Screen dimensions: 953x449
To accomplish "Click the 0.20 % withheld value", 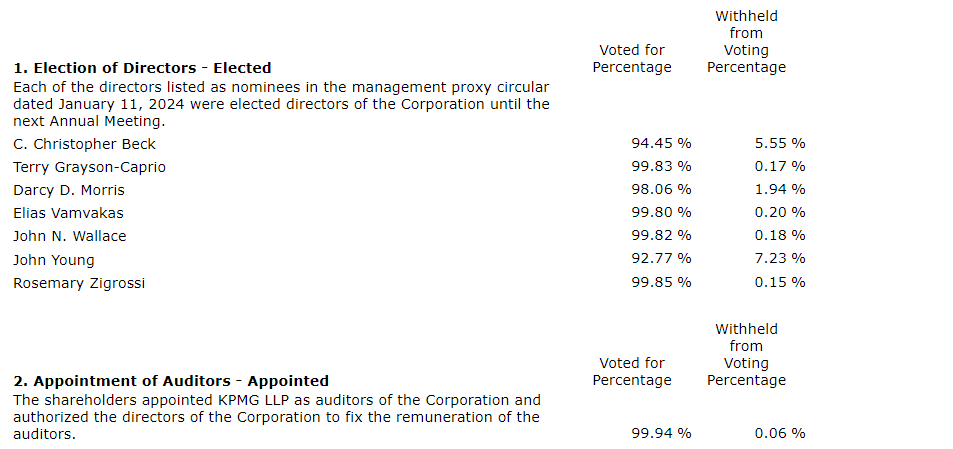I will pos(780,213).
